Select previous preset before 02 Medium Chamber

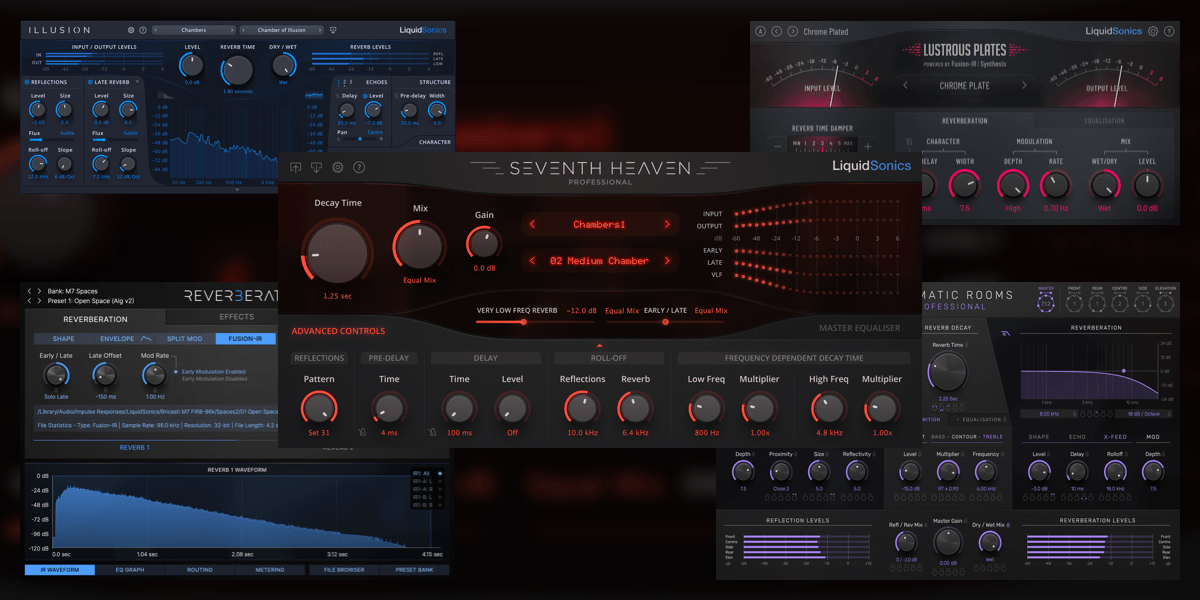tap(532, 261)
